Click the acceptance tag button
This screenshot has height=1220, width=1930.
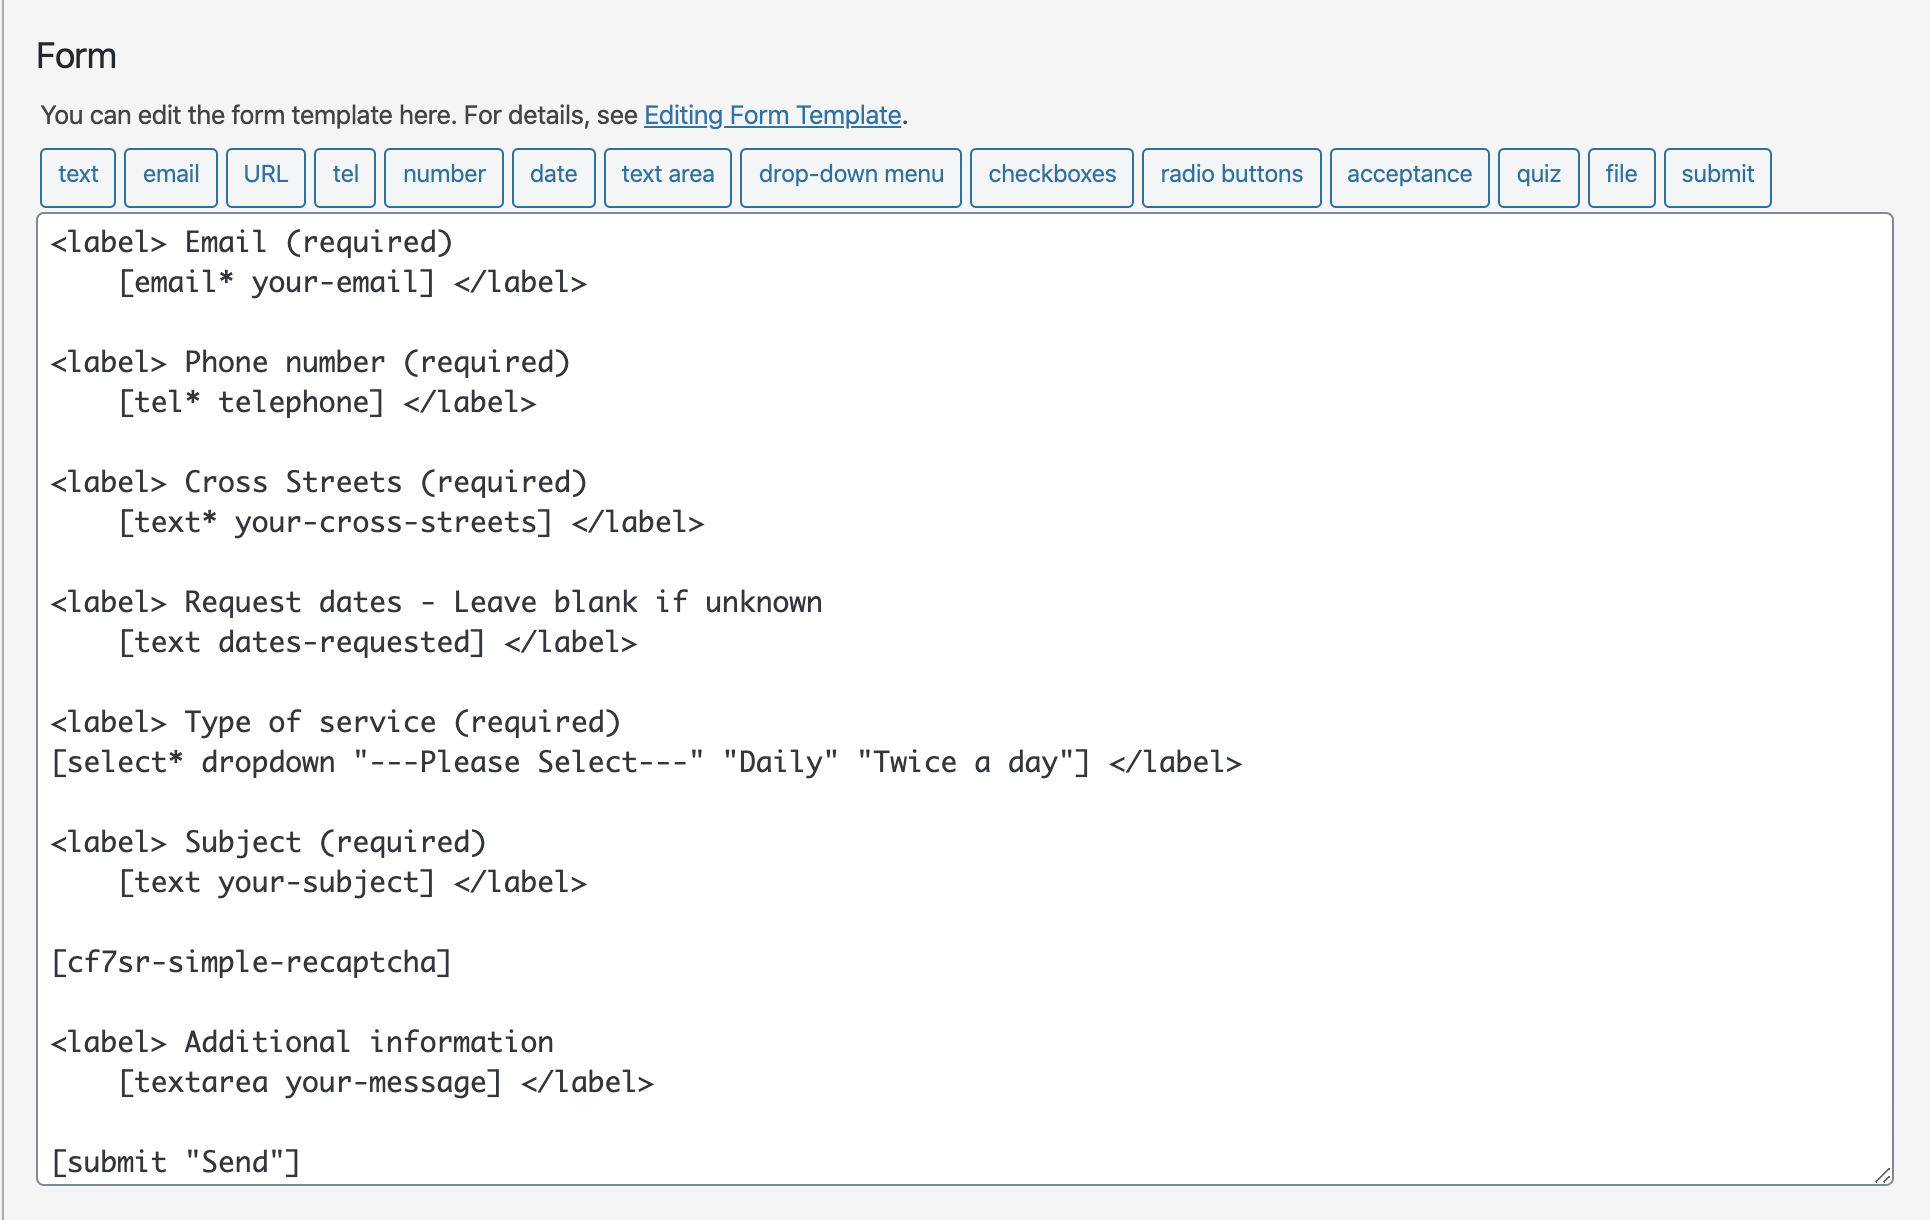click(1410, 177)
